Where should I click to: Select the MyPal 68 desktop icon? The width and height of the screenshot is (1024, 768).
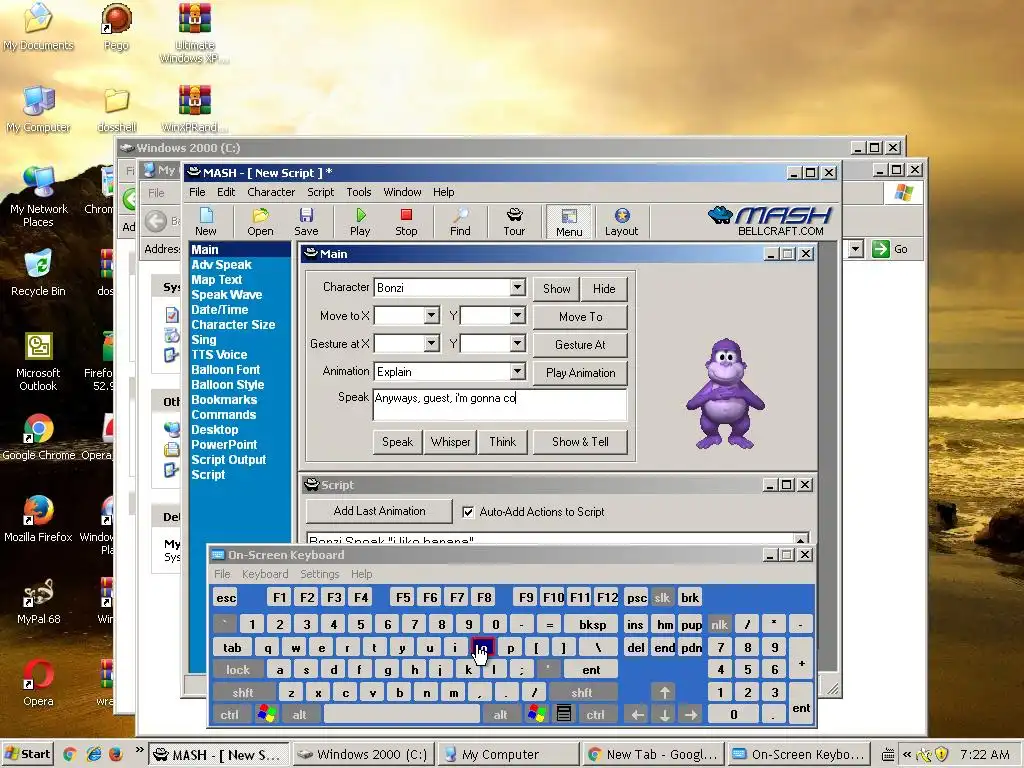tap(38, 601)
